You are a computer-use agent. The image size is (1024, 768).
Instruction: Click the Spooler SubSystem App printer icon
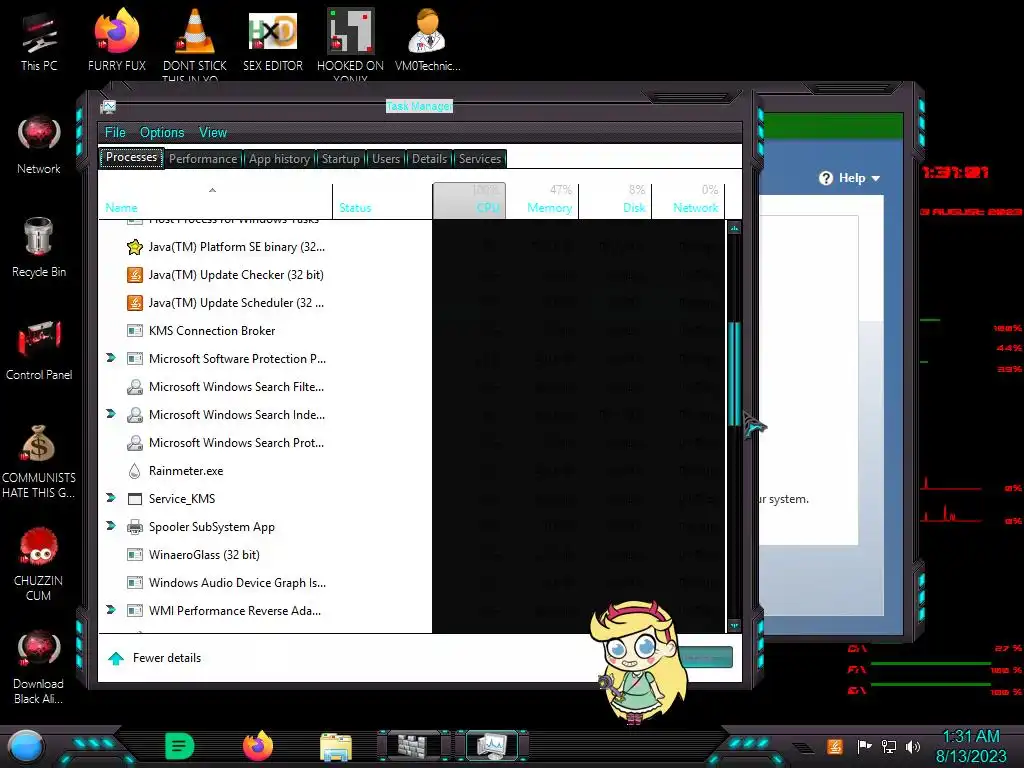click(x=135, y=527)
